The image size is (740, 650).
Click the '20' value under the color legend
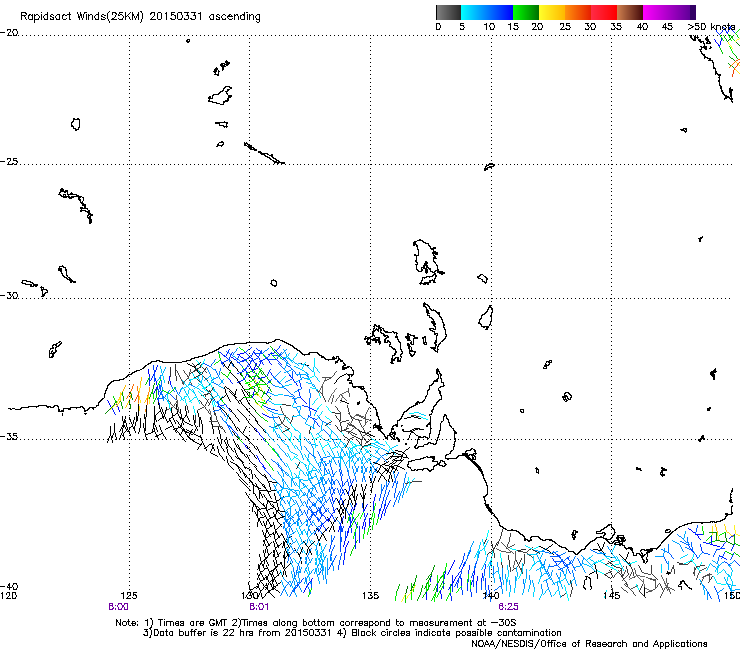click(x=537, y=27)
